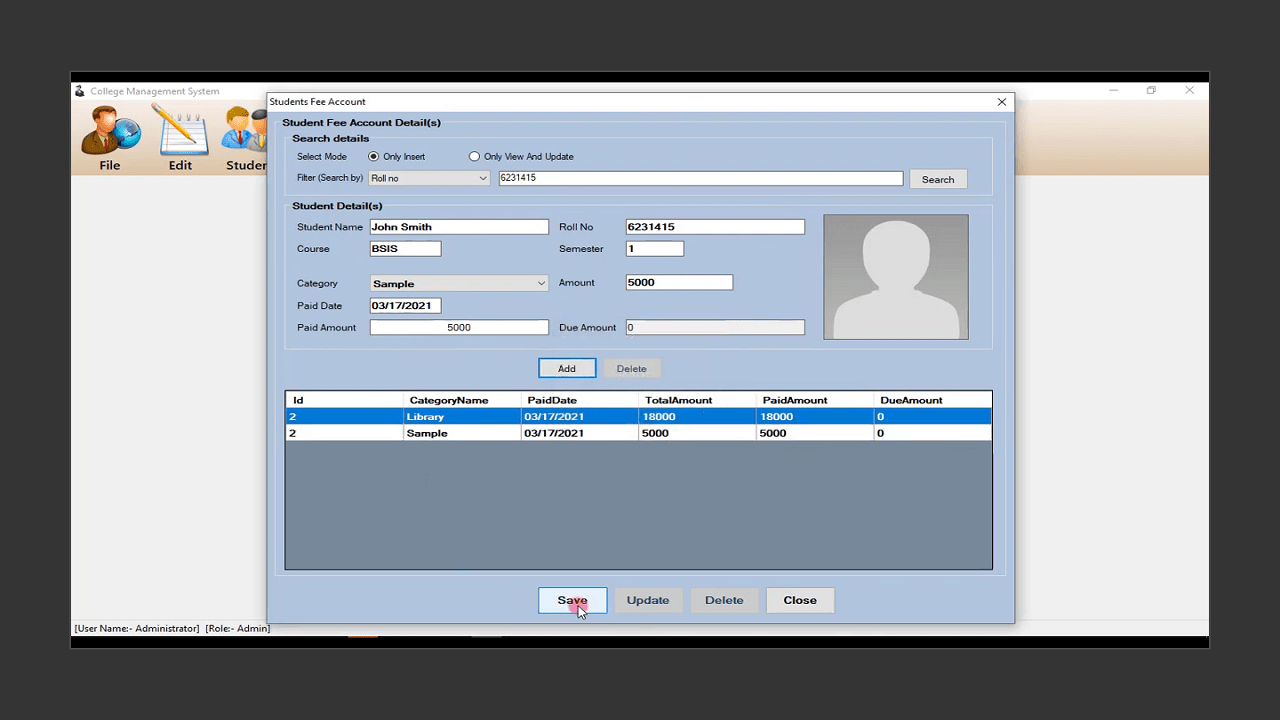Click inside the Student Name field

(458, 226)
